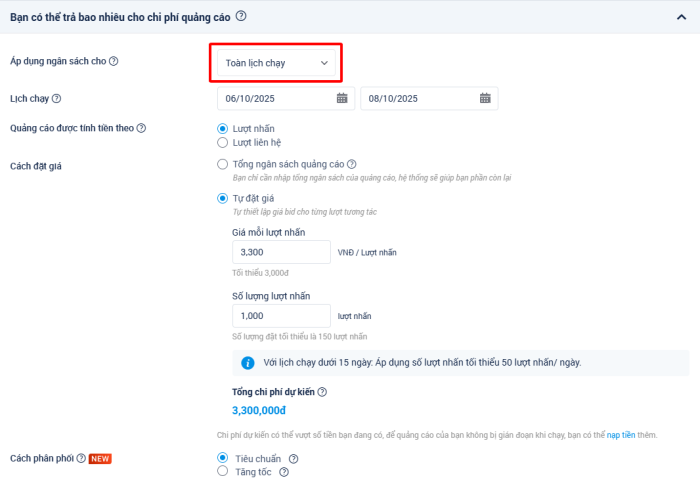The width and height of the screenshot is (700, 493).
Task: Open calendar icon for start date 06/10/2025
Action: [342, 98]
